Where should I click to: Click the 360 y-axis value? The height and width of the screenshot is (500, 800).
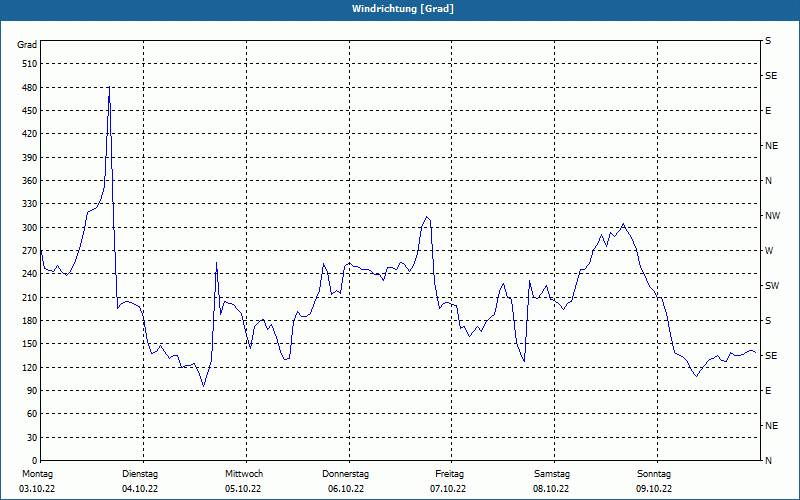point(30,181)
